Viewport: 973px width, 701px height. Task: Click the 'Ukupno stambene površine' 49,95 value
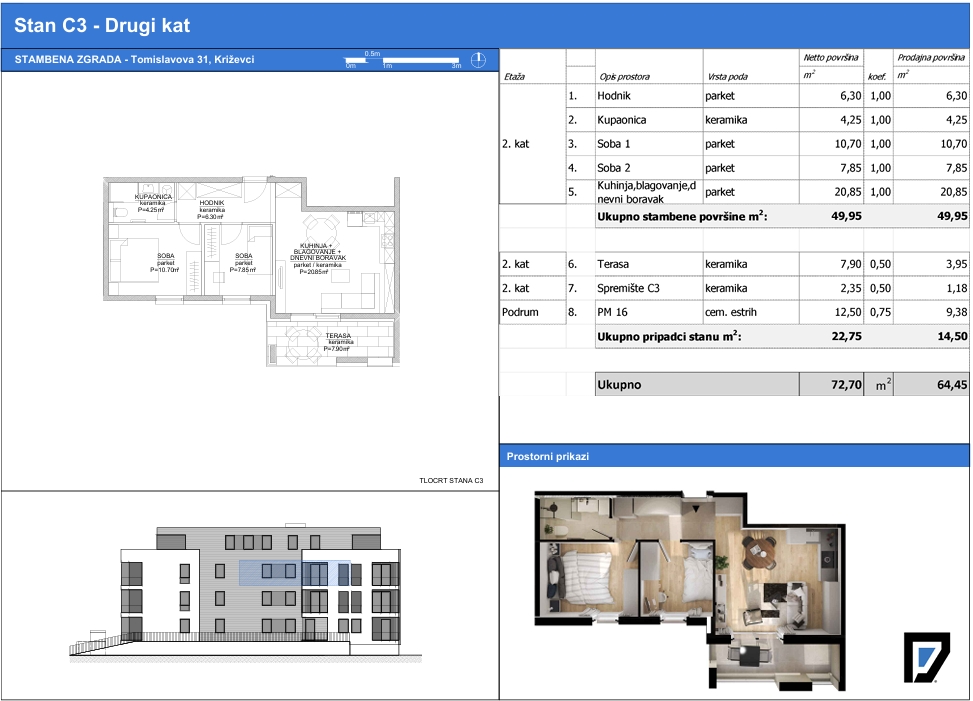point(846,217)
